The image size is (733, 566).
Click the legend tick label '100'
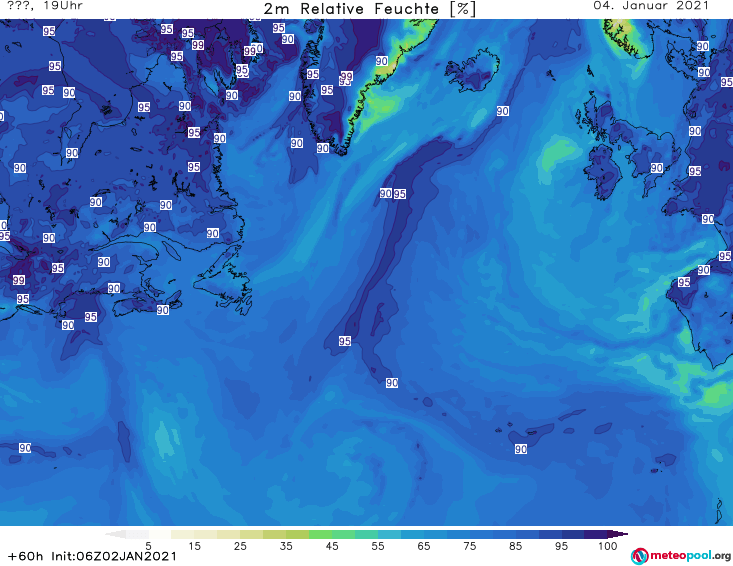coord(607,545)
